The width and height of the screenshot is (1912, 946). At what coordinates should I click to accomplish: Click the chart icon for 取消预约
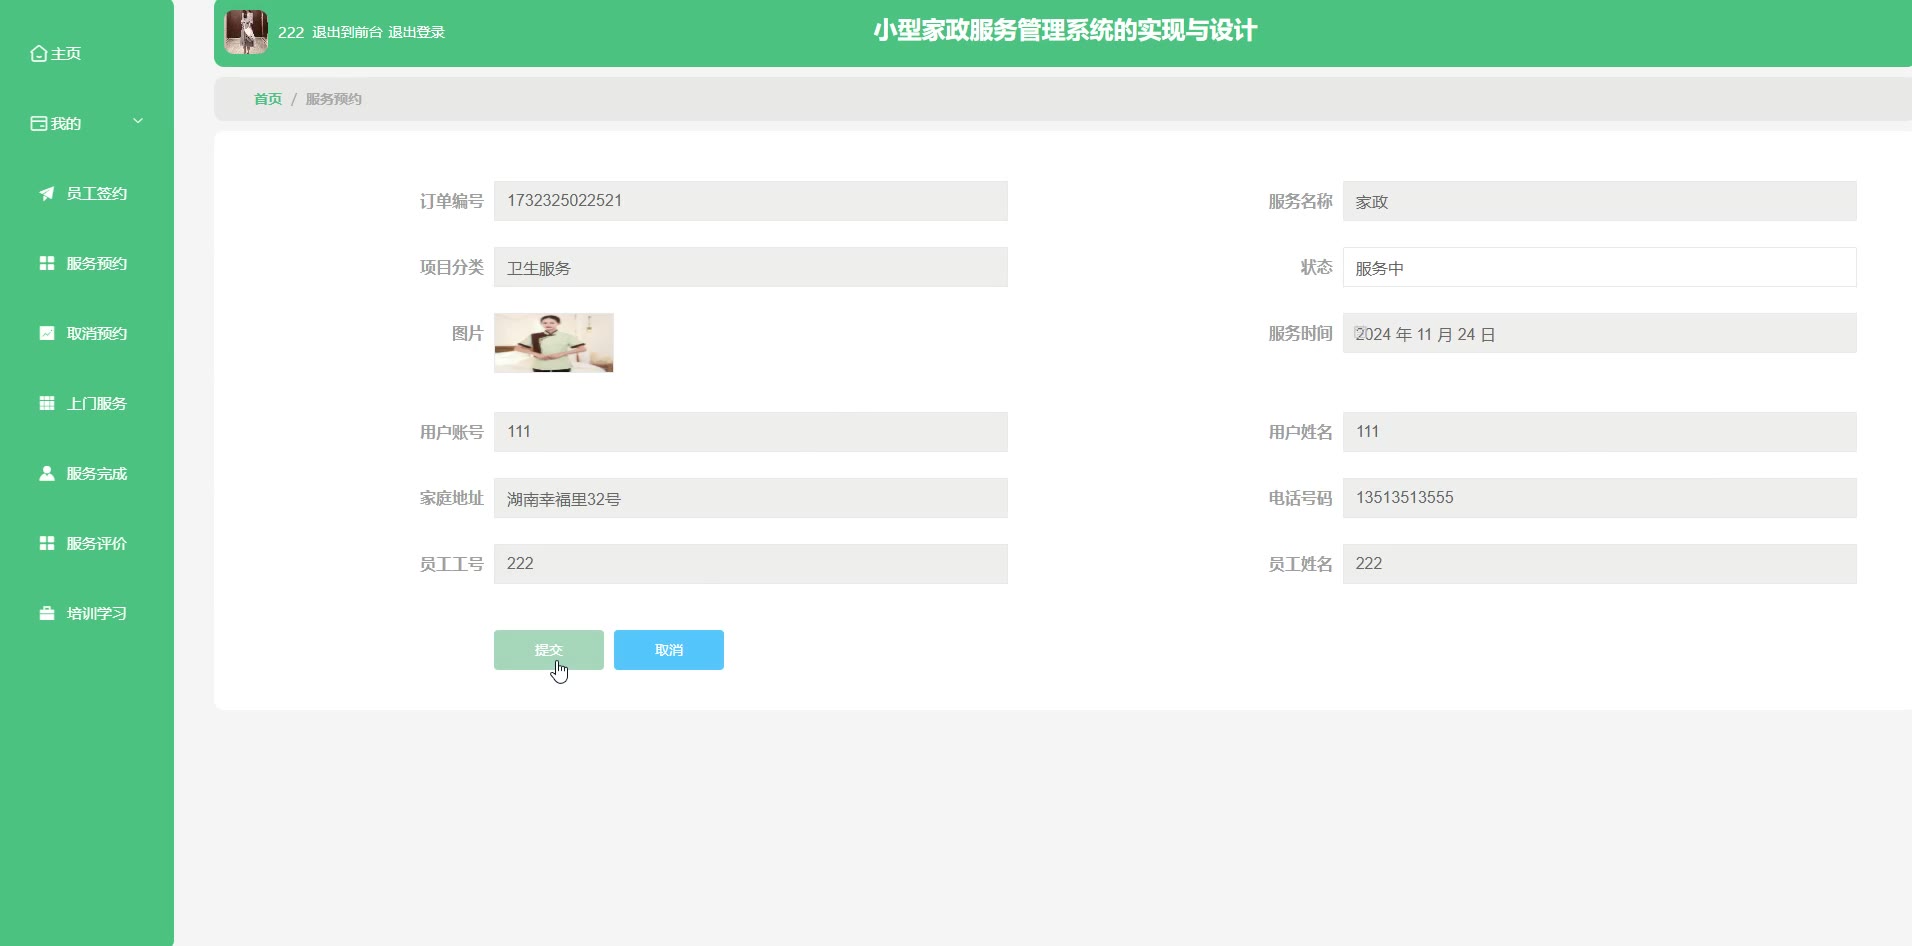[x=47, y=334]
